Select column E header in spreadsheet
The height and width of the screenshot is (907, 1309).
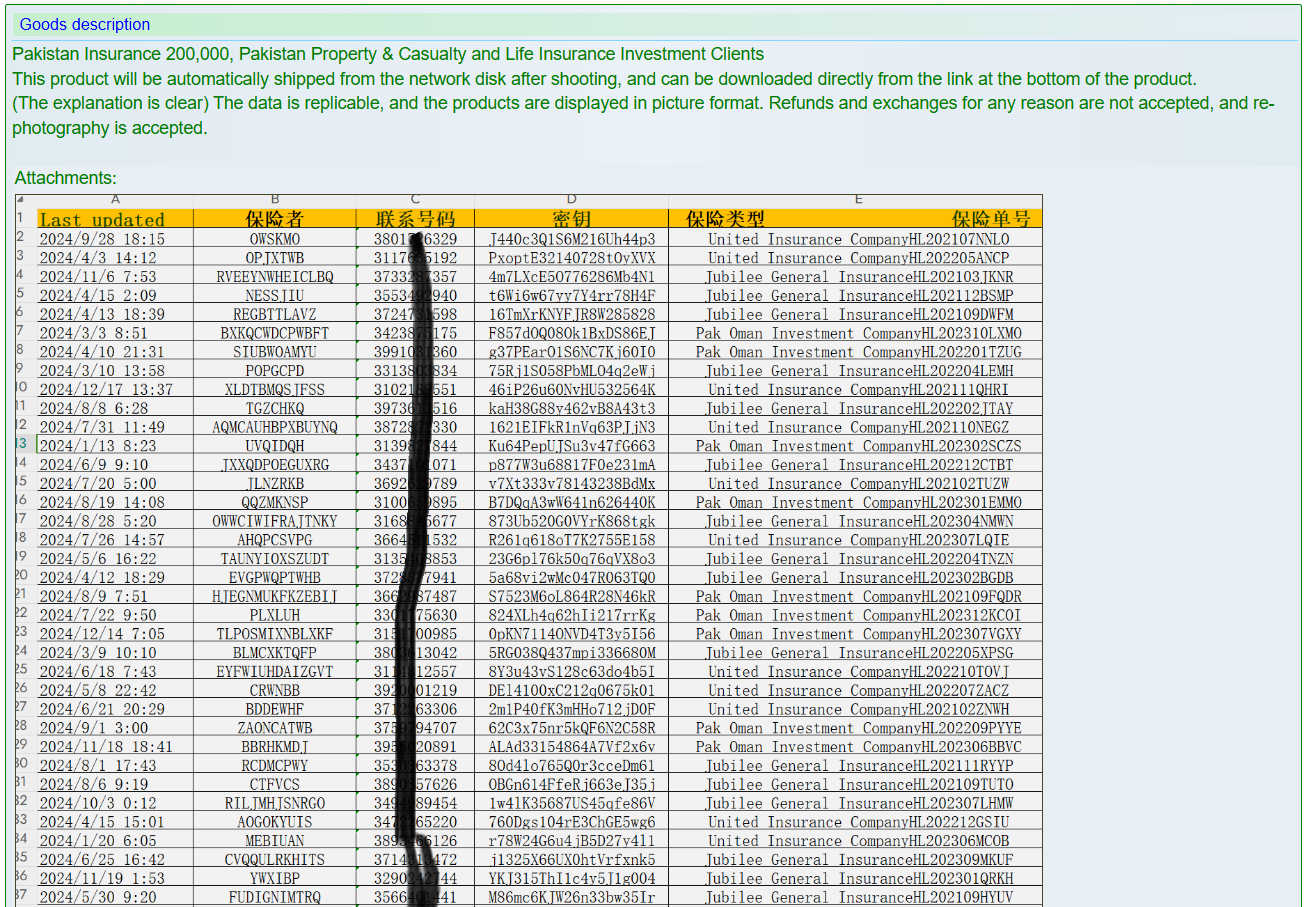click(857, 200)
